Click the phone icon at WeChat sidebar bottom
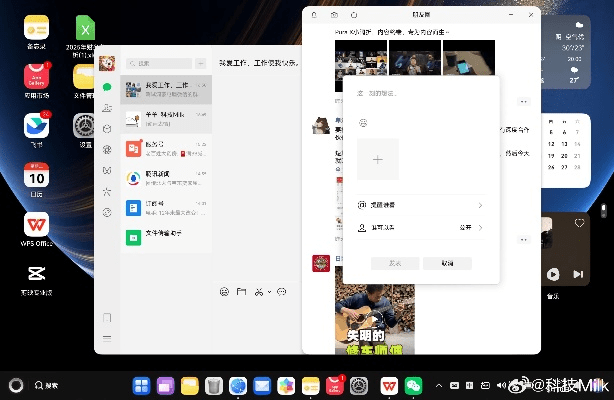 click(107, 317)
